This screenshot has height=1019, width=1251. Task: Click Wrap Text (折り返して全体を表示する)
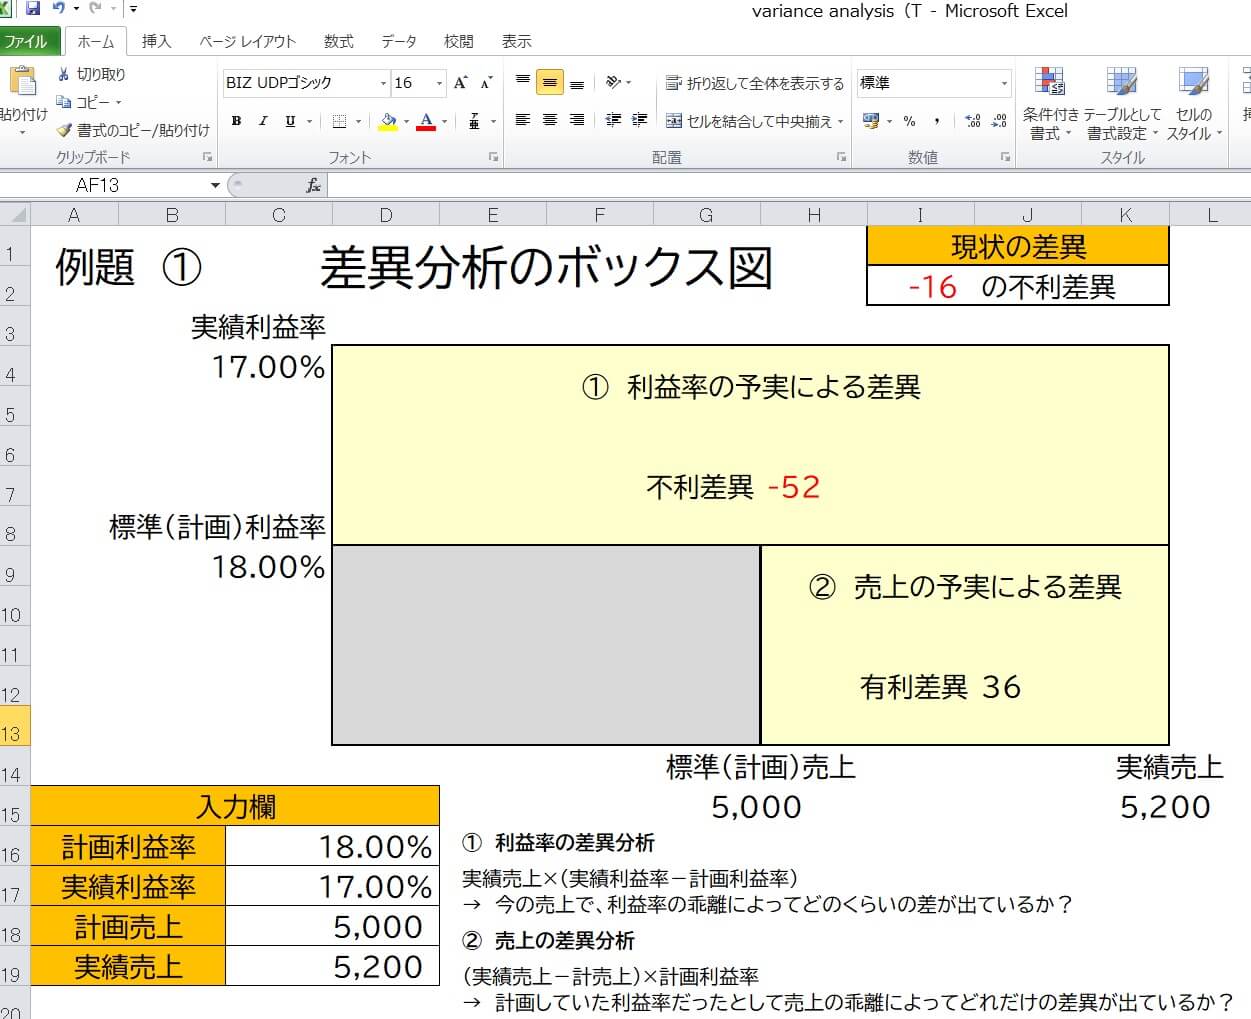(755, 83)
